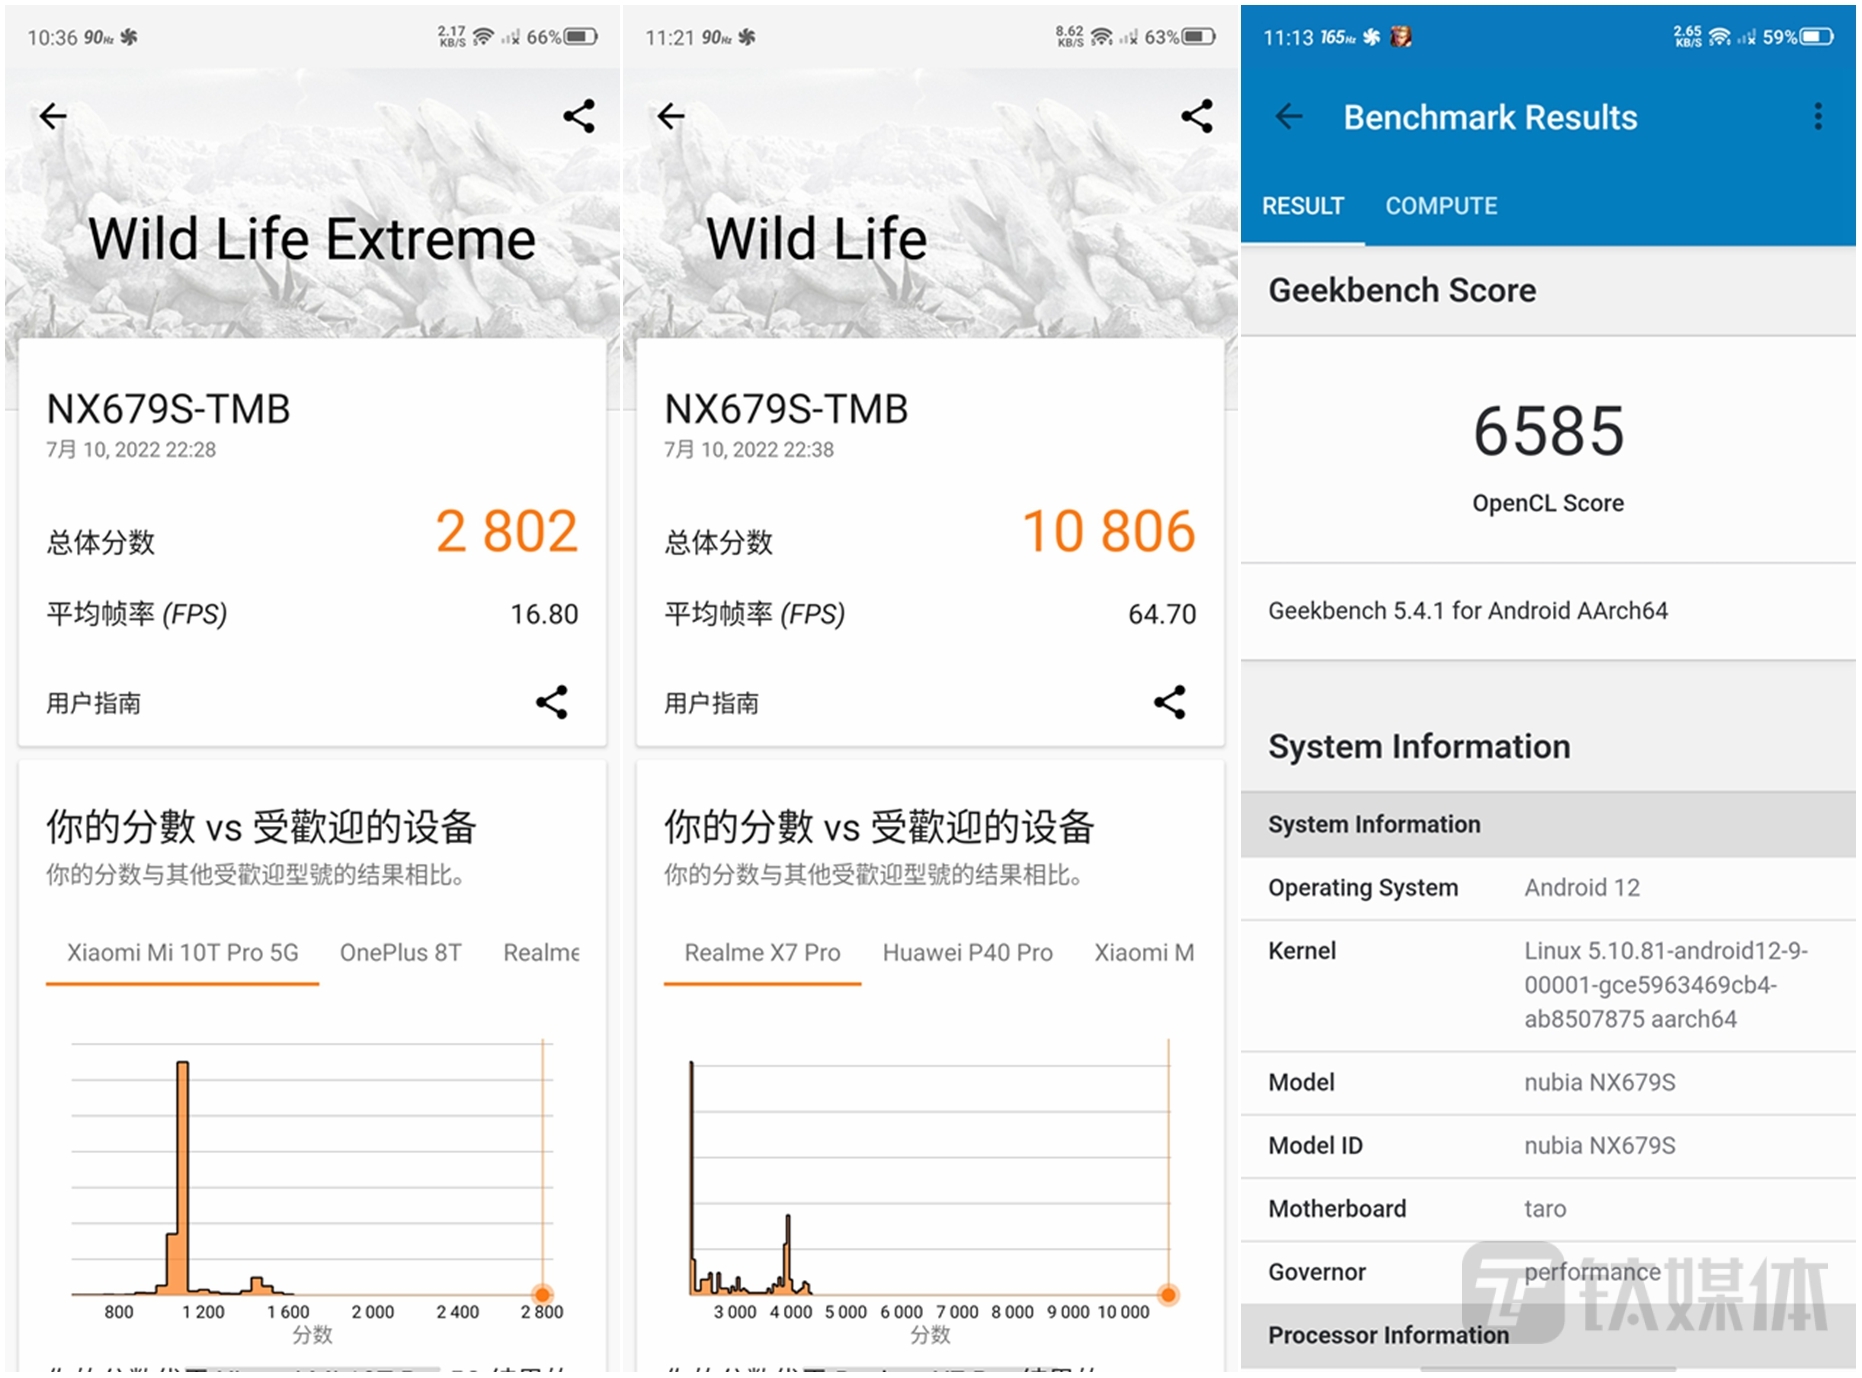Open three-dot overflow menu in Geekbench
The image size is (1862, 1378).
(x=1817, y=117)
